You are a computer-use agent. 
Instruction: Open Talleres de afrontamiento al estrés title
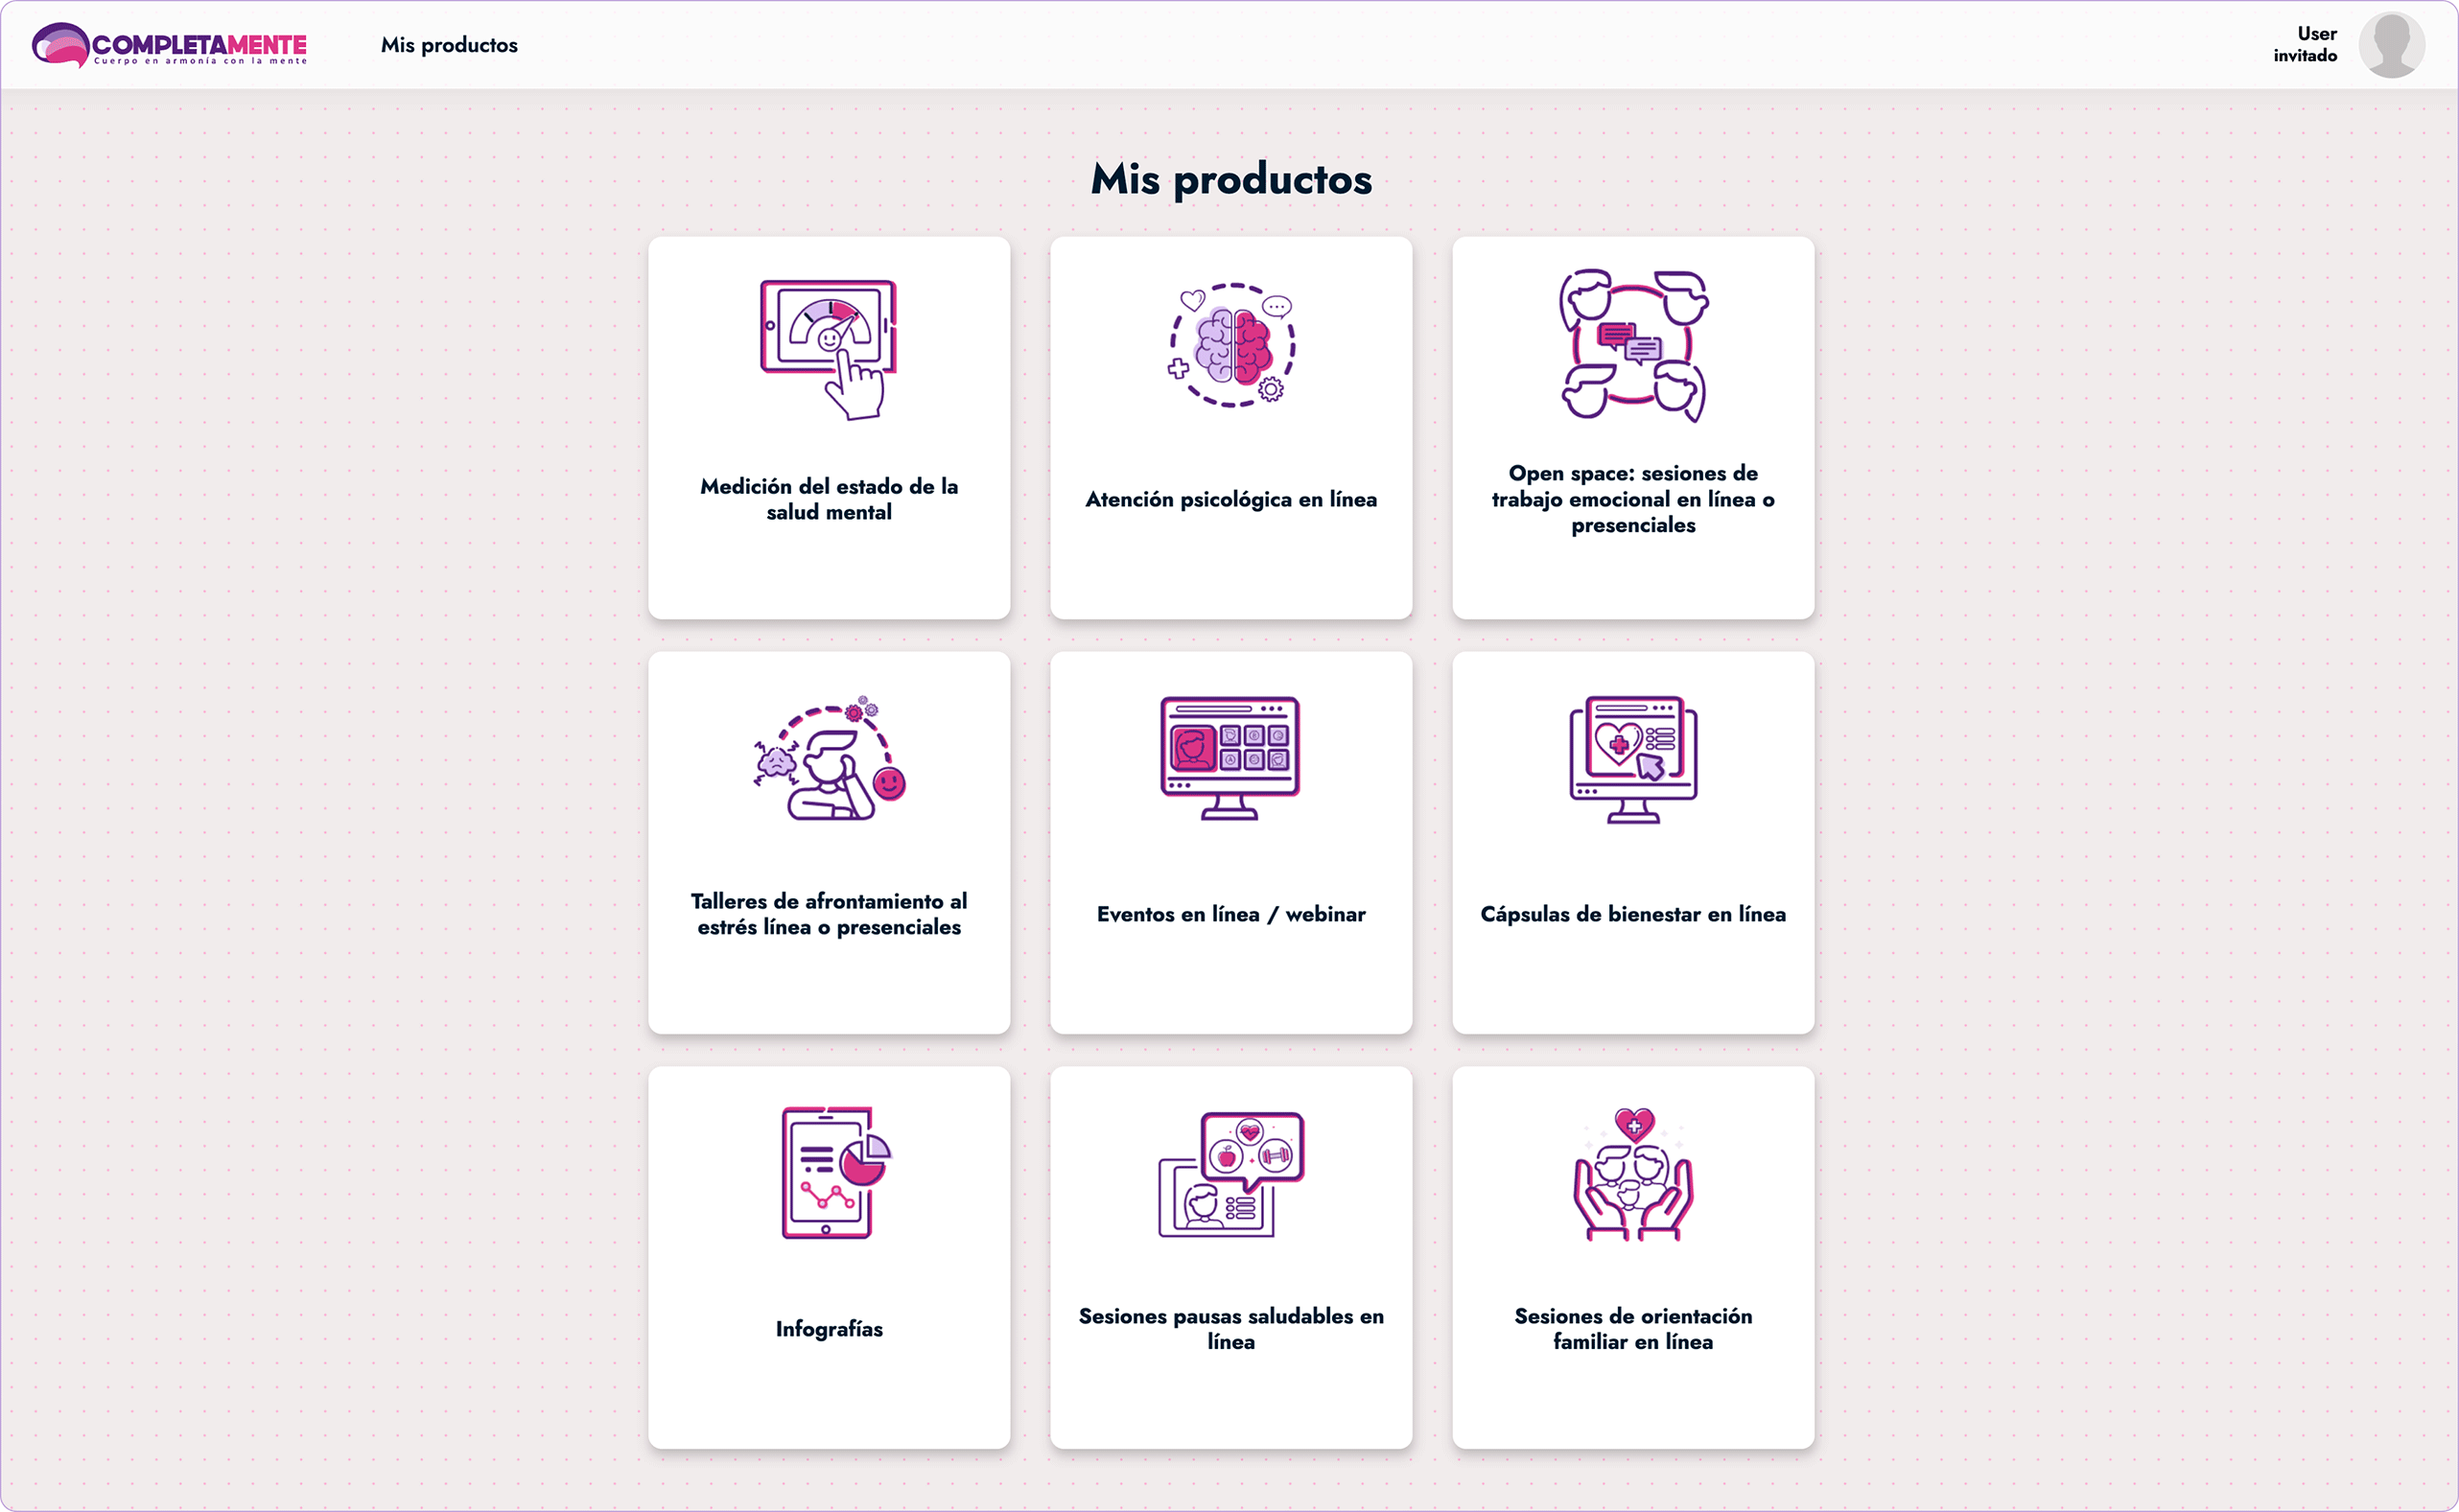828,914
